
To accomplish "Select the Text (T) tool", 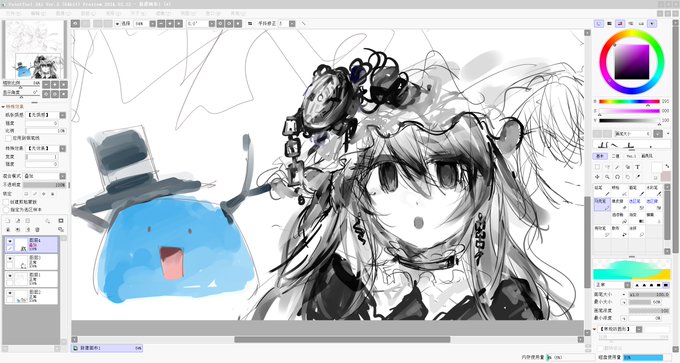I will point(638,167).
